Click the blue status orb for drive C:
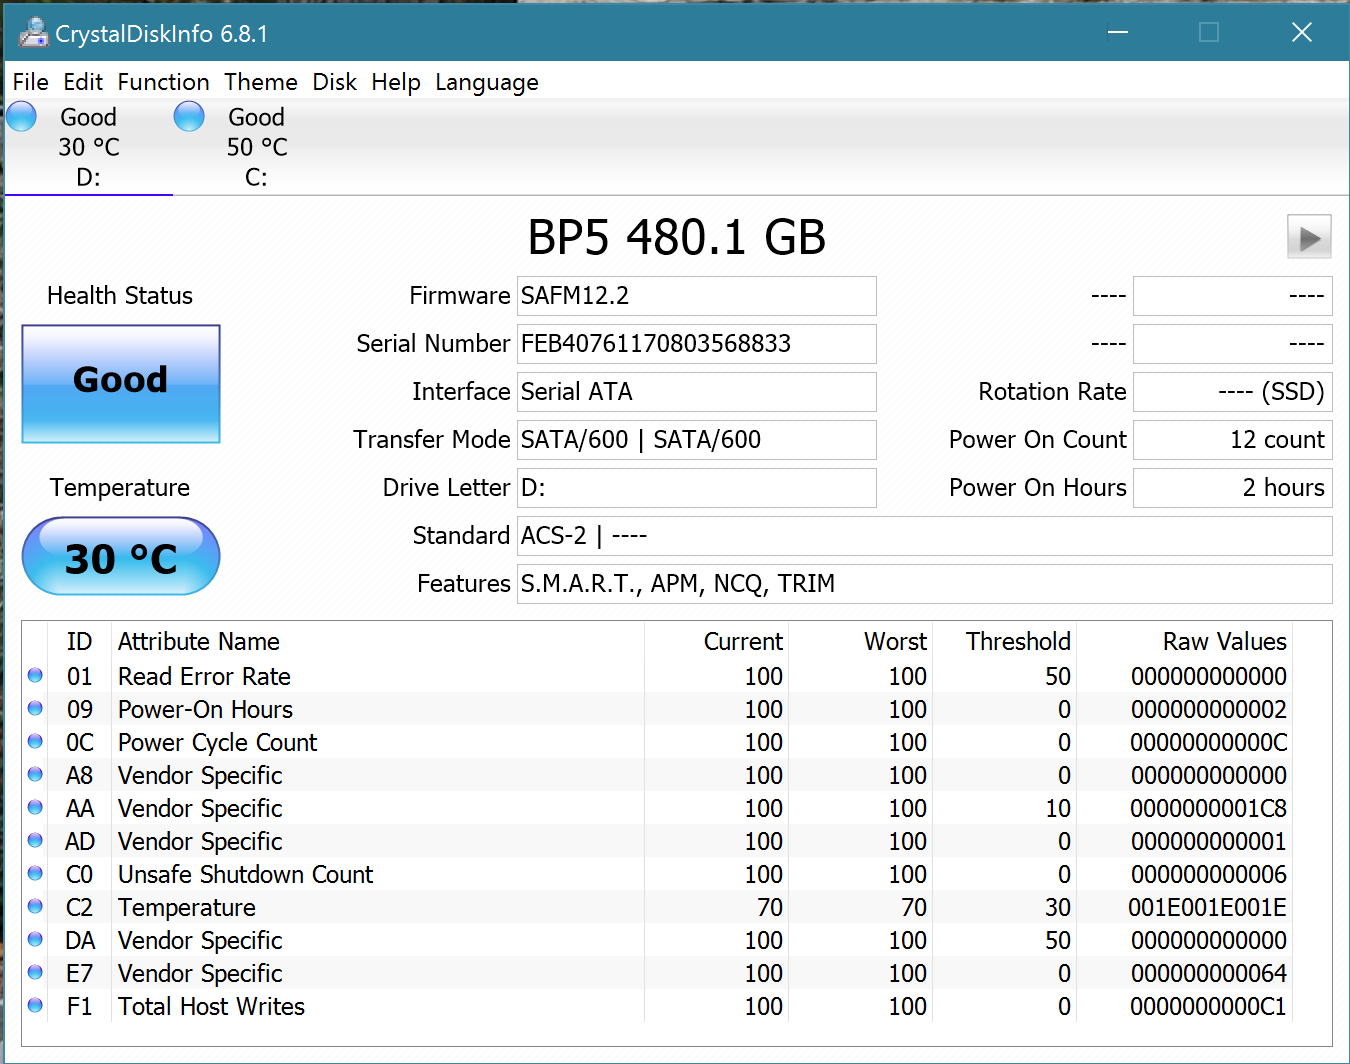The height and width of the screenshot is (1064, 1350). pyautogui.click(x=189, y=117)
